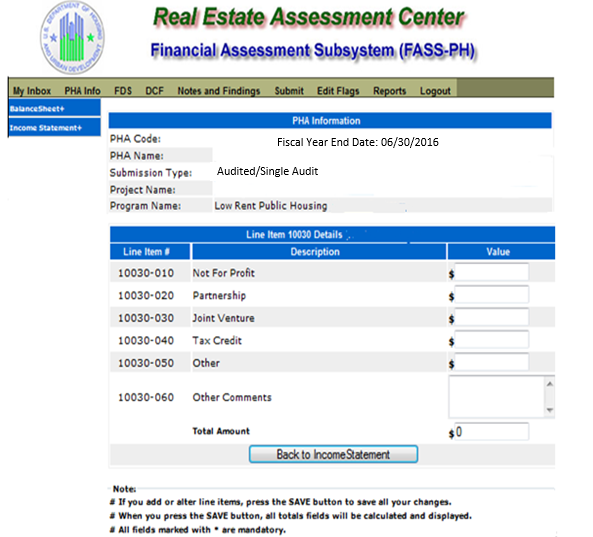Click the Partnership description text
The width and height of the screenshot is (593, 537).
[219, 295]
